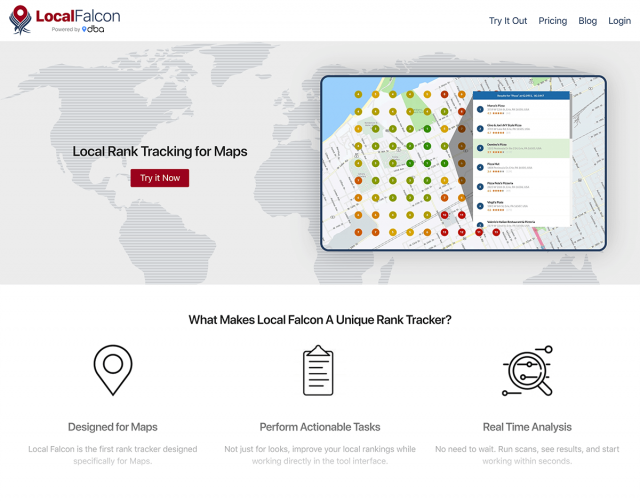Click the Perform Actionable Tasks heading

(x=320, y=427)
